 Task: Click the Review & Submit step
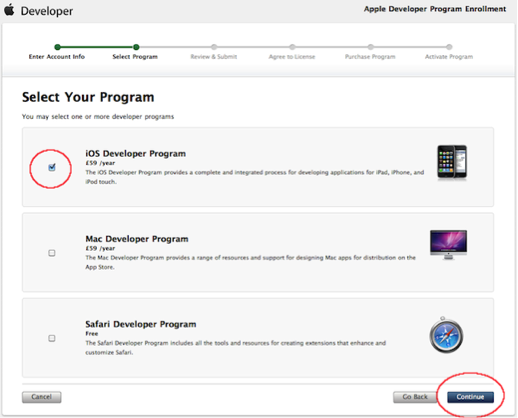point(214,57)
